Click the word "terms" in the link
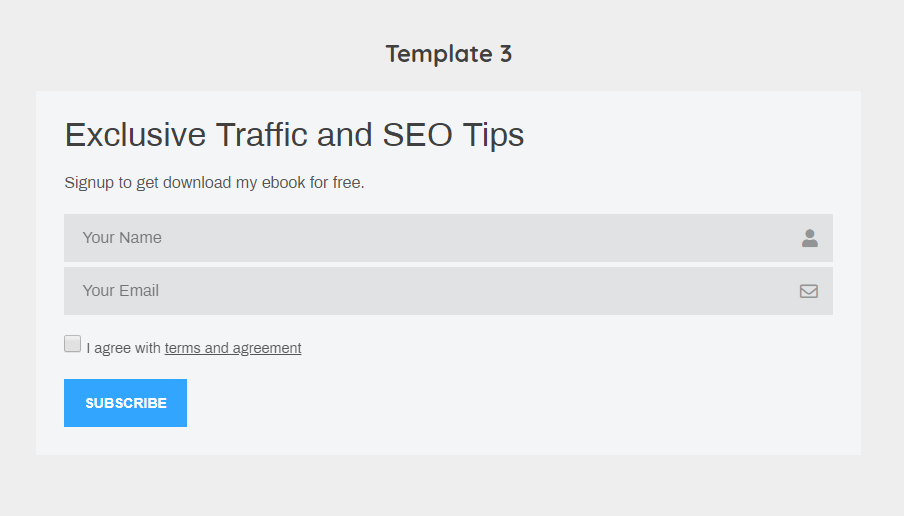Viewport: 904px width, 516px height. (x=182, y=348)
